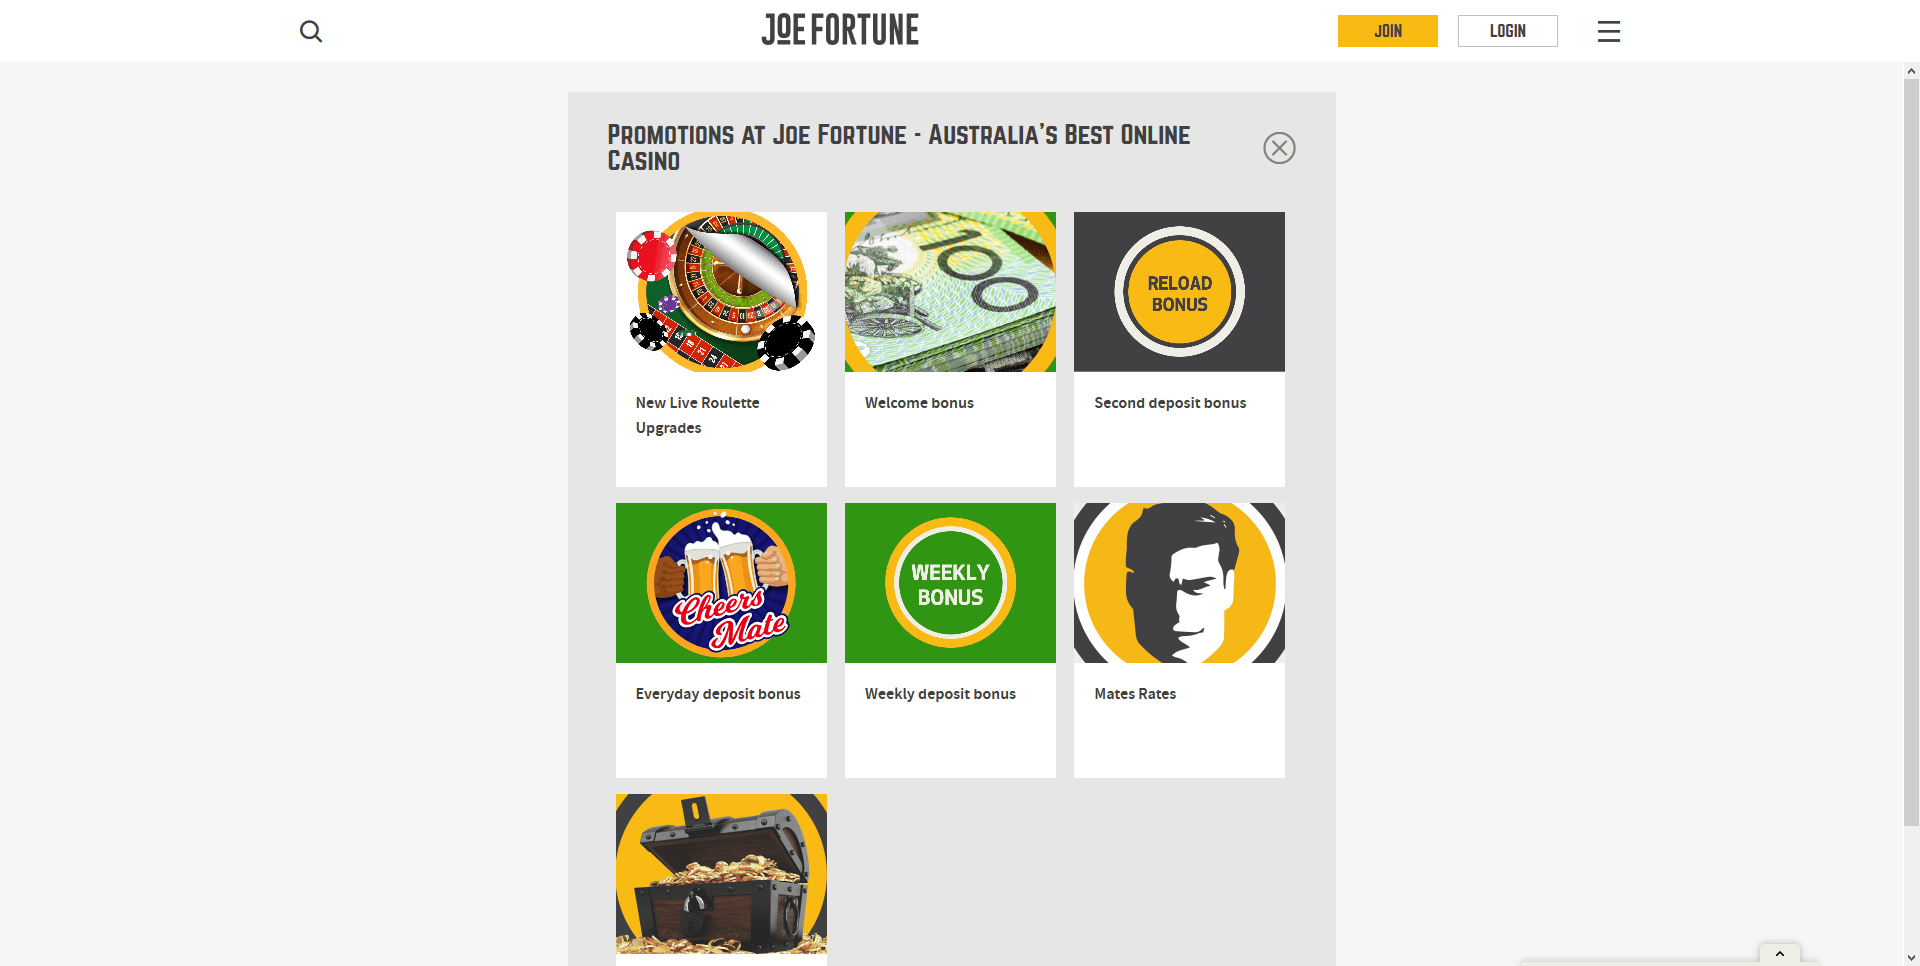Select the roulette wheel promo image
Screen dimensions: 1920x966
coord(721,292)
